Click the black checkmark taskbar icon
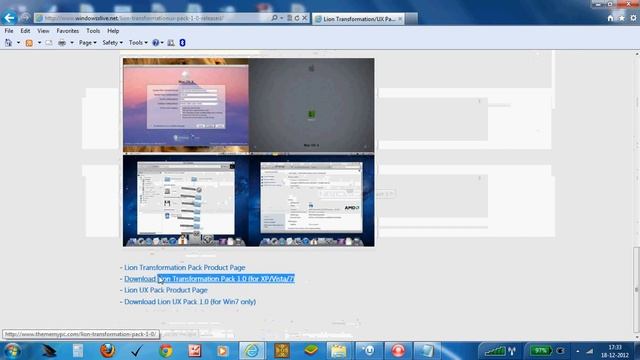This screenshot has width=640, height=360. click(x=136, y=351)
